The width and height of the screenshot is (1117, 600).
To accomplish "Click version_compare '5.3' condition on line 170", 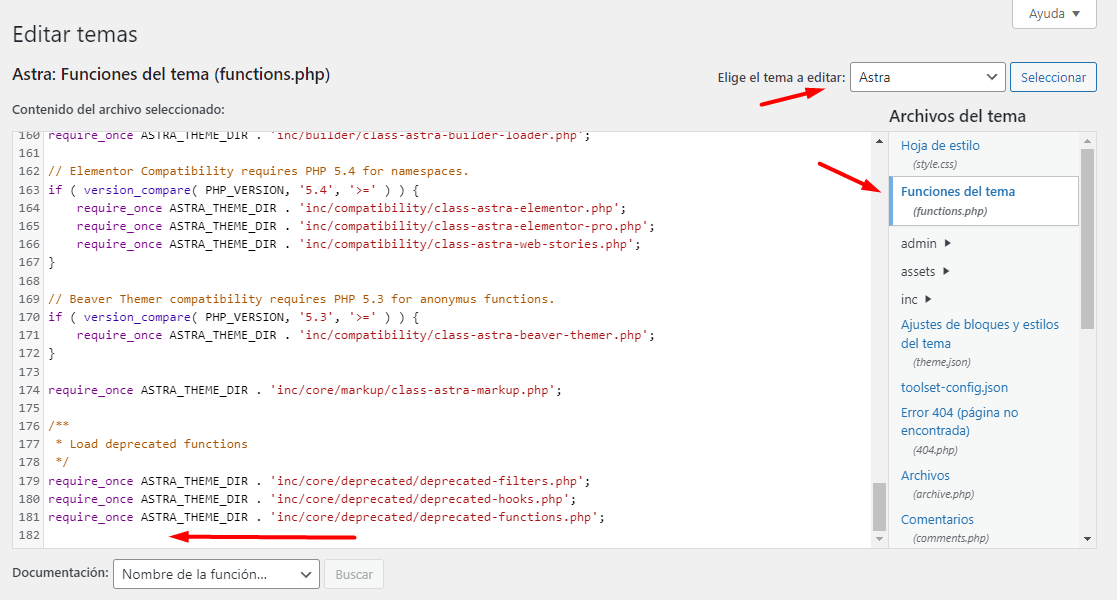I will [x=234, y=317].
